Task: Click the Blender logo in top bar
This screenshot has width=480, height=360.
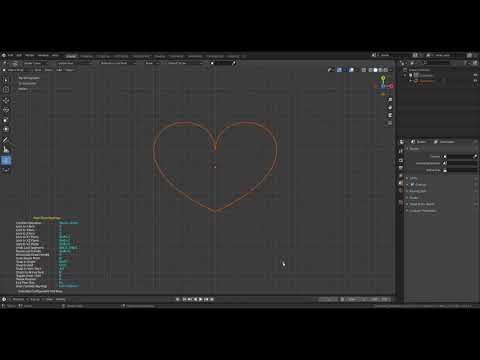Action: point(4,55)
